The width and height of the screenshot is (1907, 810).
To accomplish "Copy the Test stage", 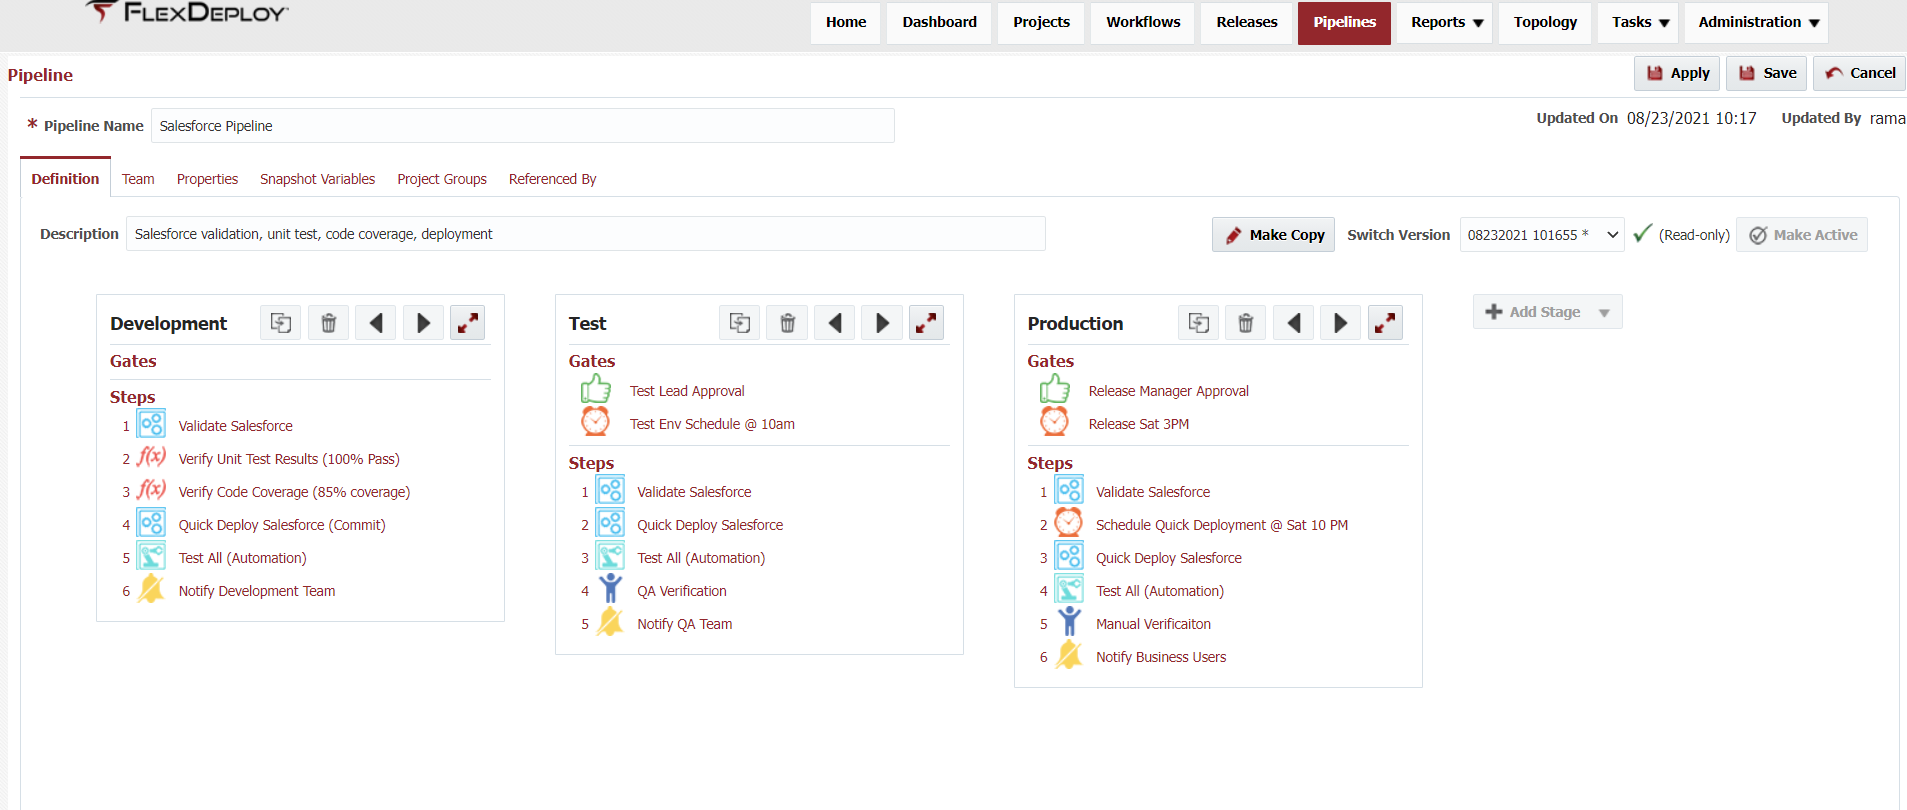I will point(740,323).
